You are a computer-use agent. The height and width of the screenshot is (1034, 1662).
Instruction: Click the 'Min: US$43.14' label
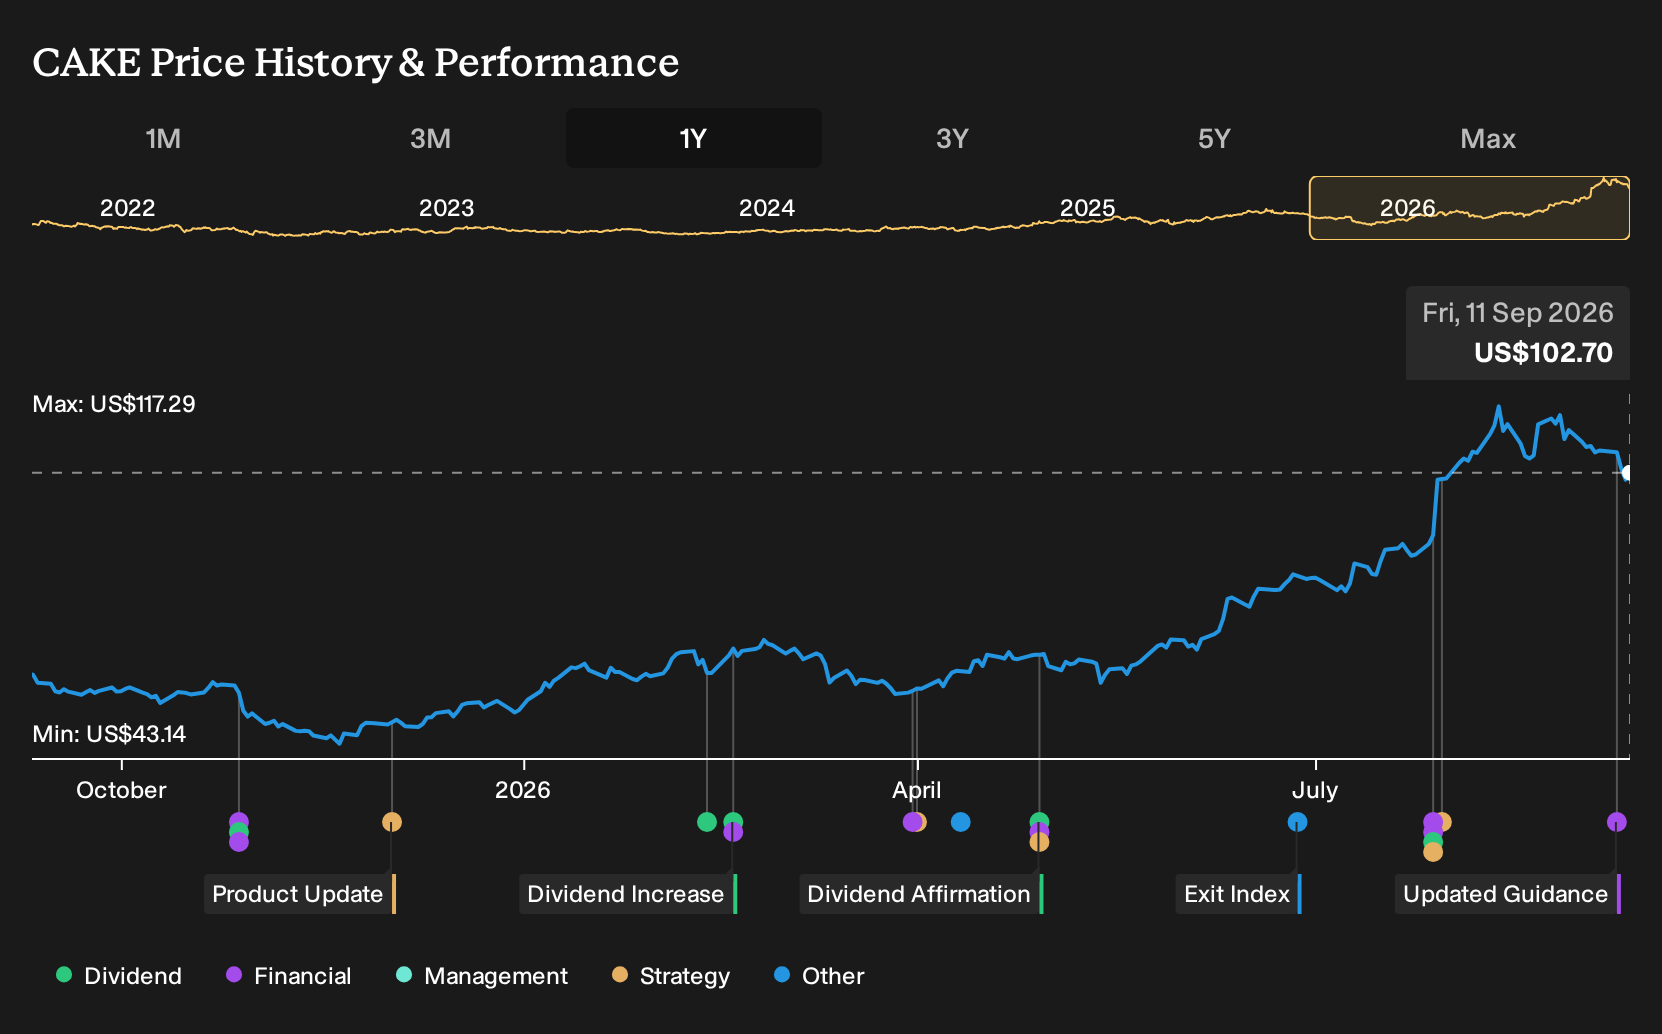point(109,734)
